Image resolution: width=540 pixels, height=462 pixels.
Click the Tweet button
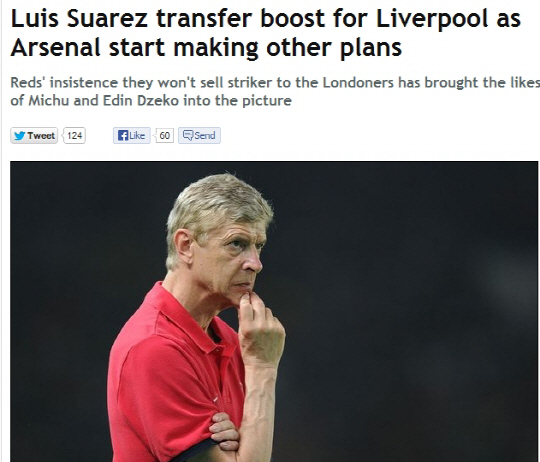[34, 136]
